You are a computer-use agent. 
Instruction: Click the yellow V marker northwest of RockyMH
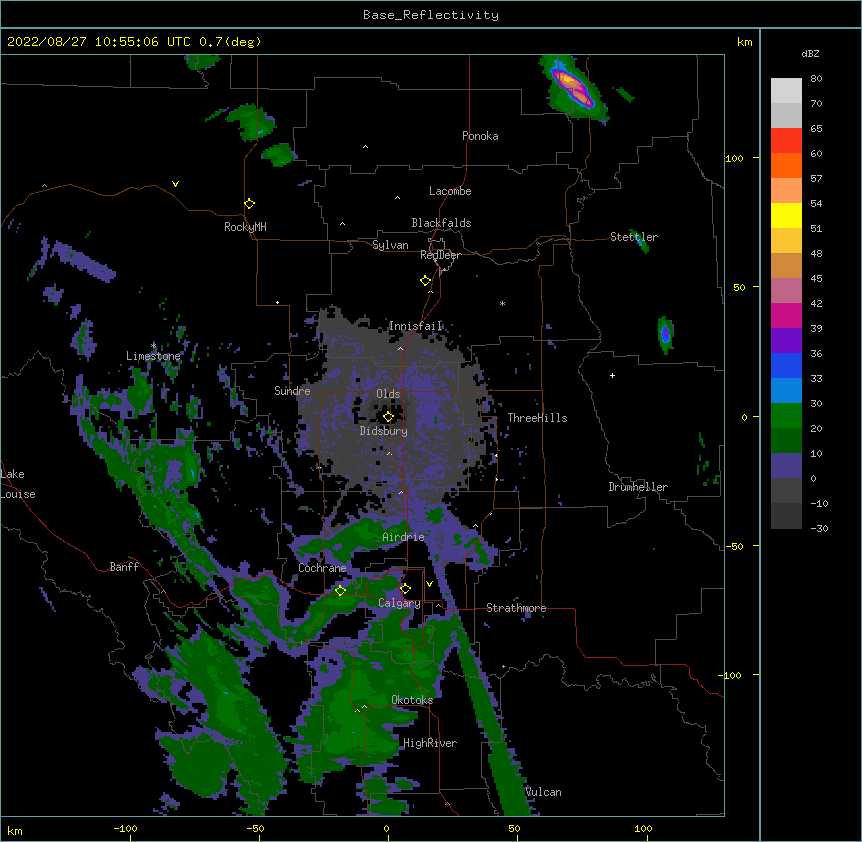pyautogui.click(x=175, y=184)
